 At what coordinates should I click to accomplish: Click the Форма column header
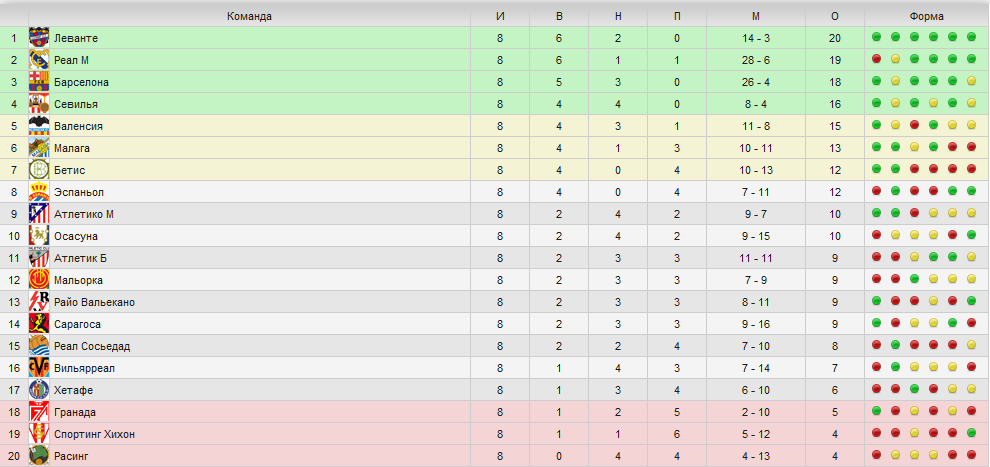point(927,16)
